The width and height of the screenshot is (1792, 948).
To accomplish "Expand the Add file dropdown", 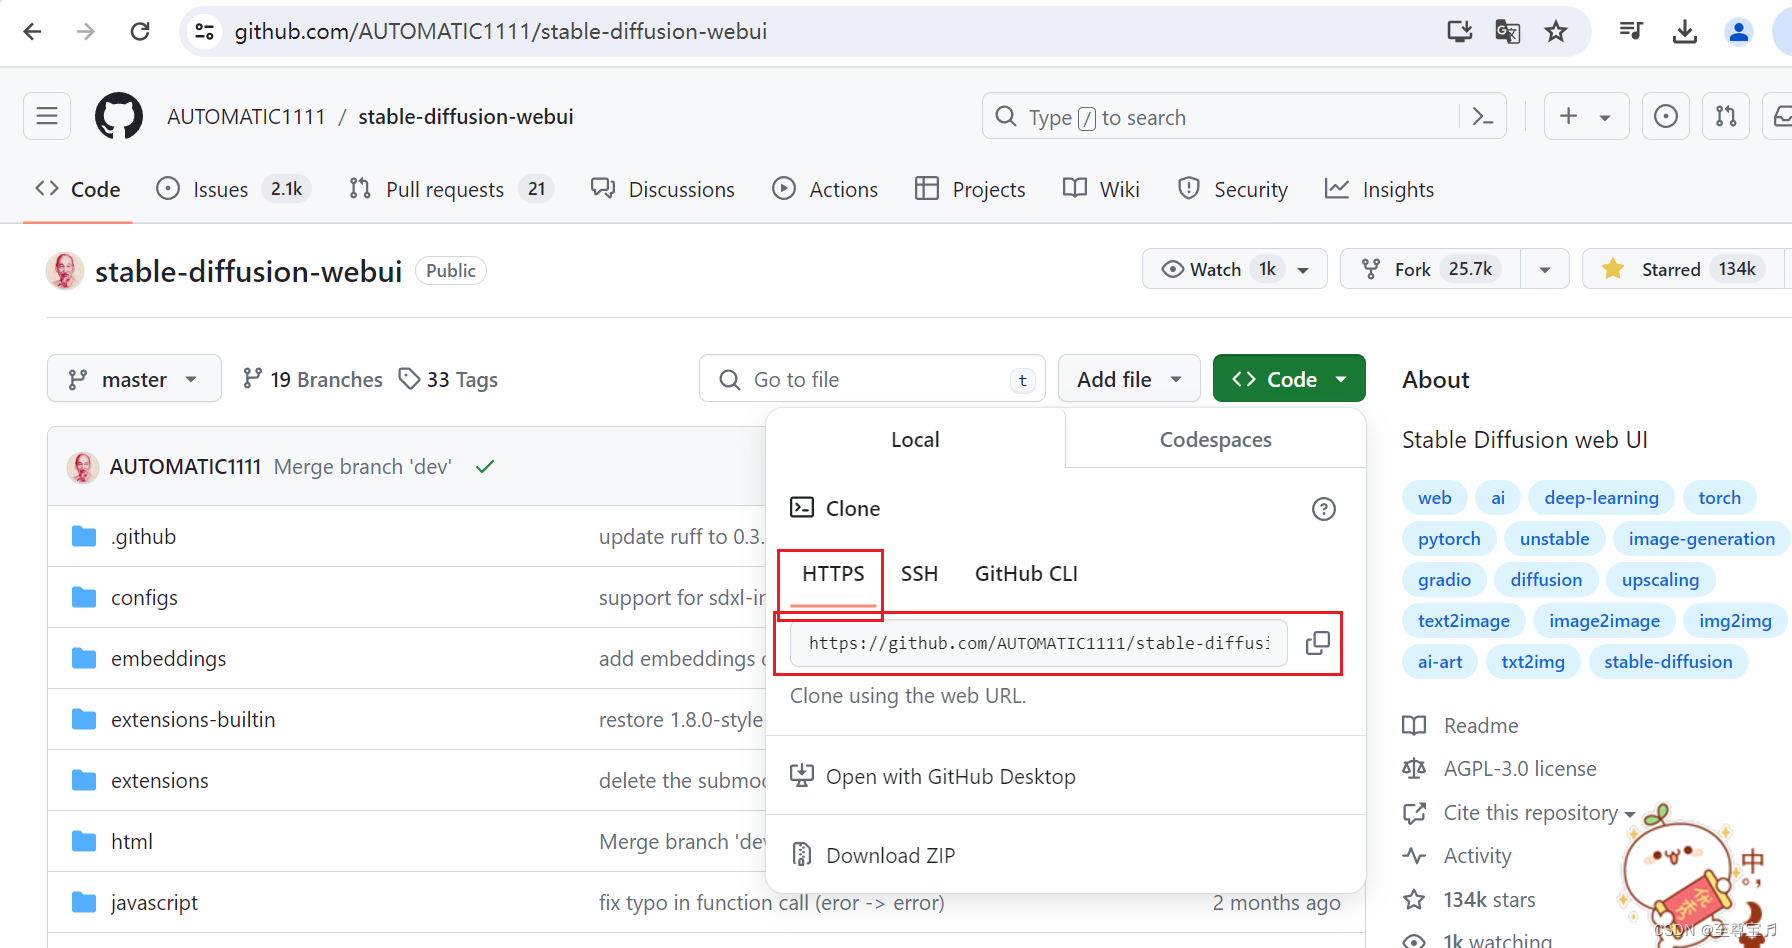I will pyautogui.click(x=1129, y=379).
